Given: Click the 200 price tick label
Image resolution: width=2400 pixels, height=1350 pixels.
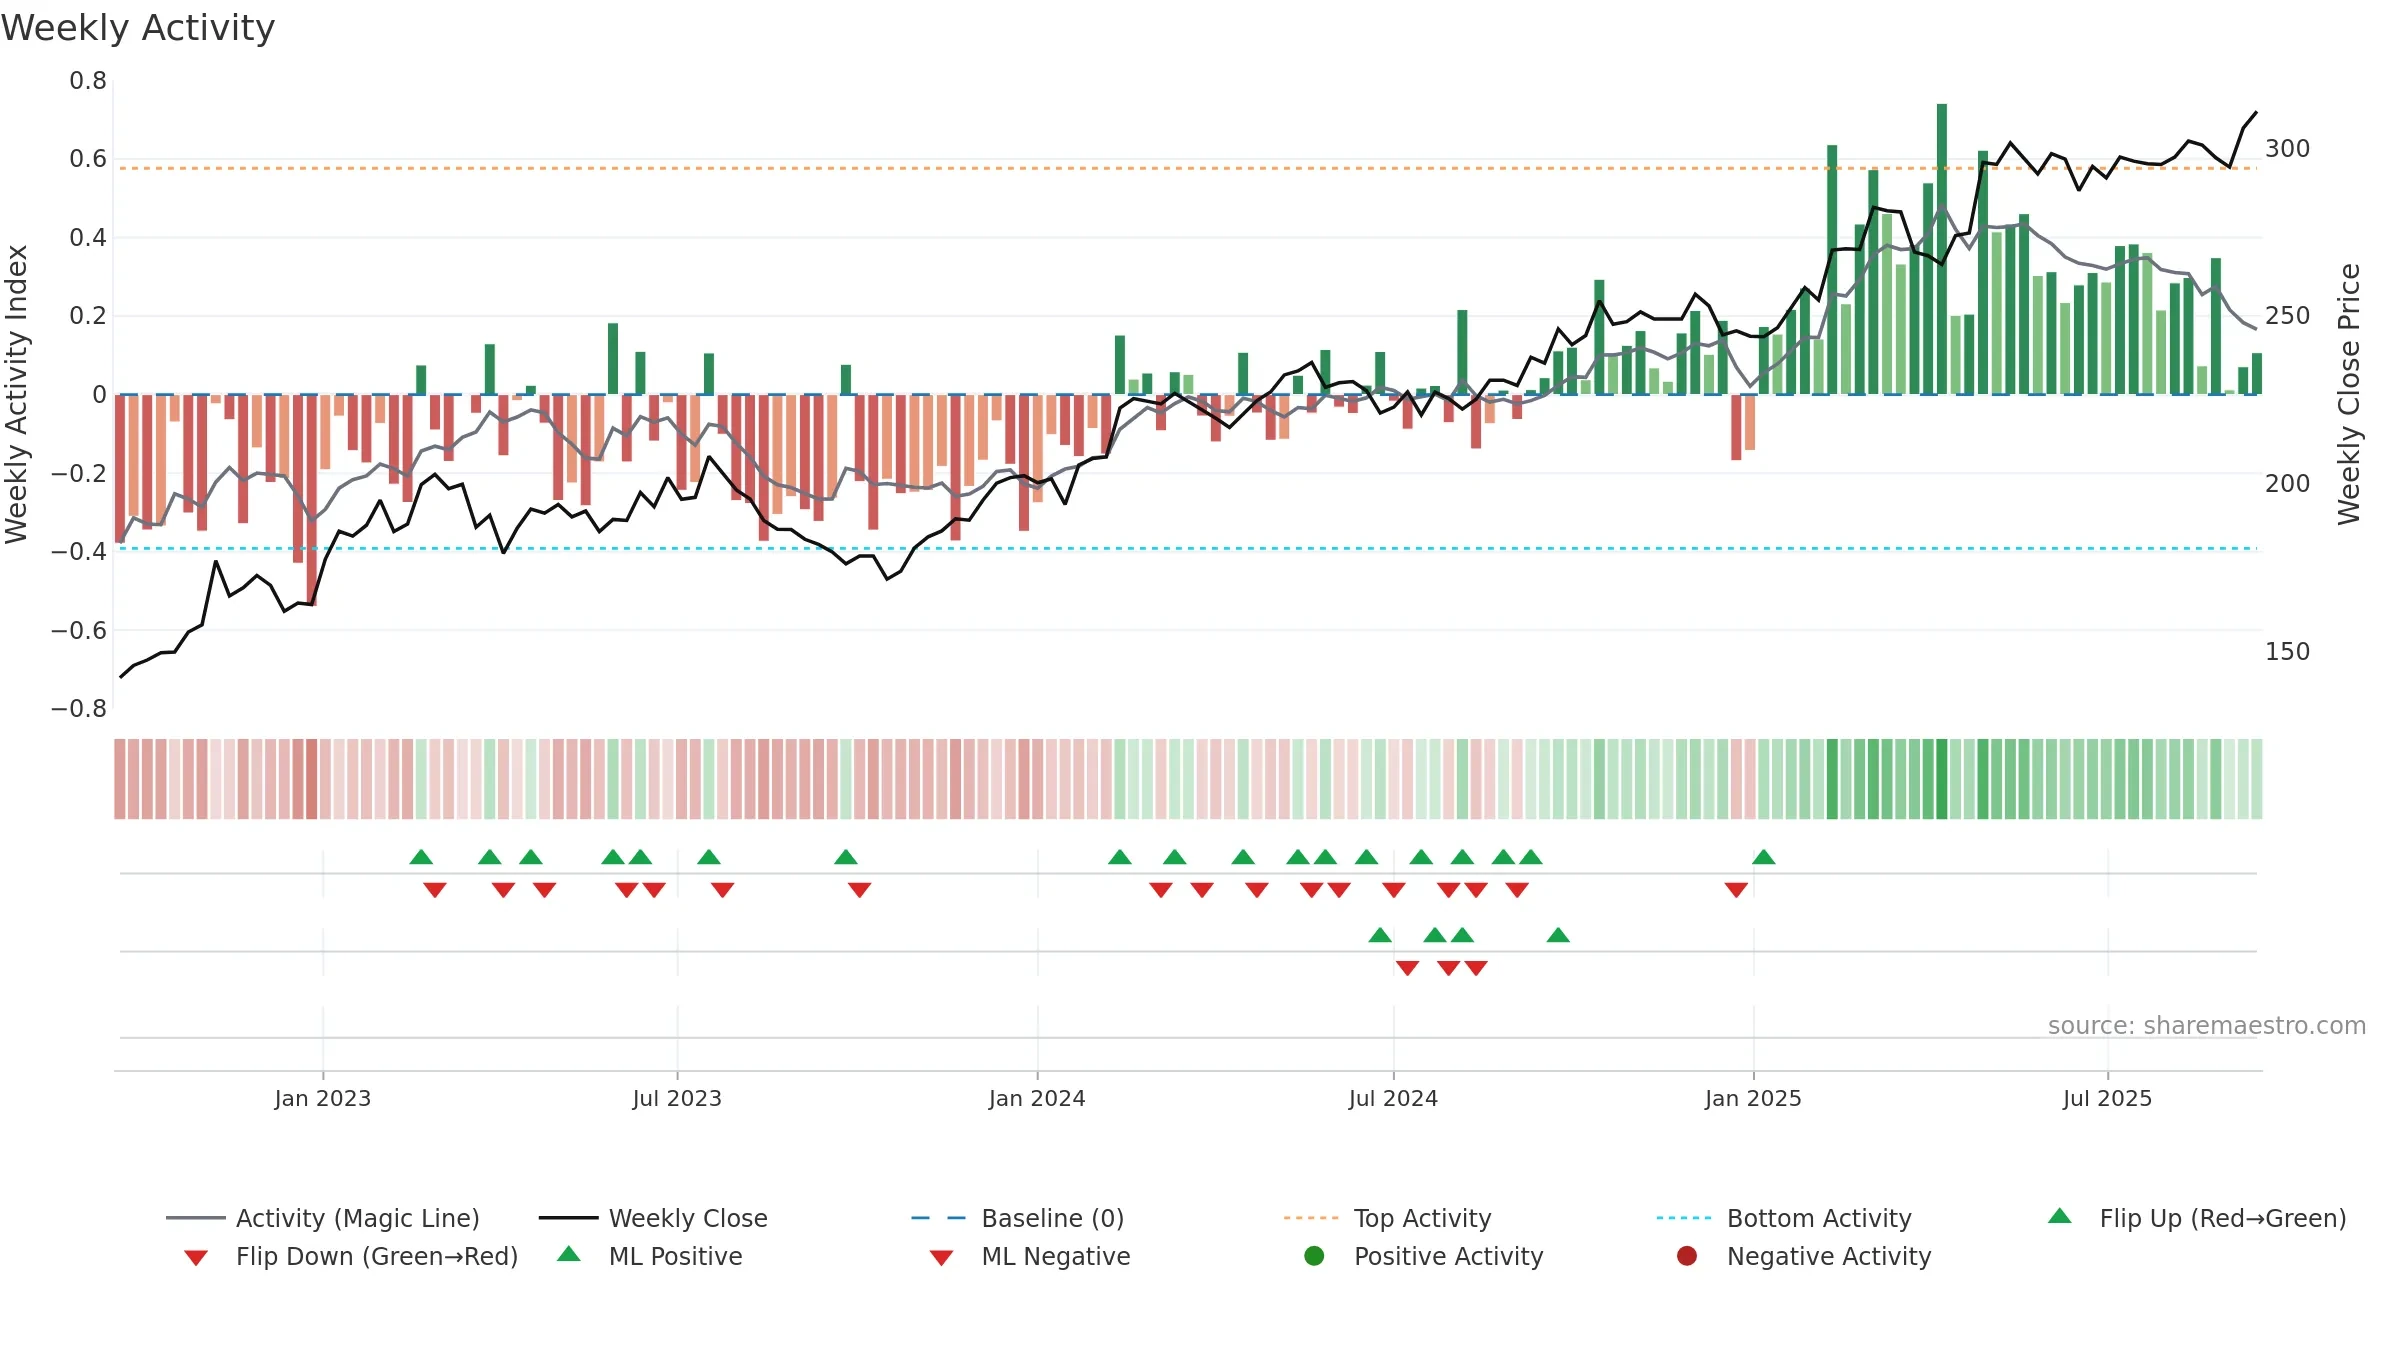Looking at the screenshot, I should [2288, 483].
